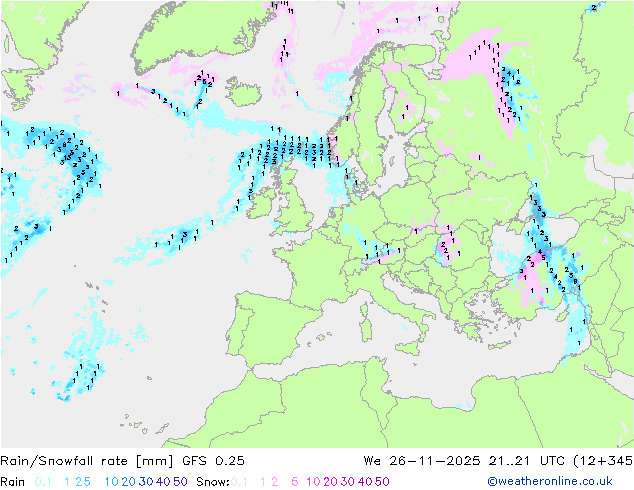Click the '(12+345' forecast offset text
This screenshot has width=634, height=490.
603,461
